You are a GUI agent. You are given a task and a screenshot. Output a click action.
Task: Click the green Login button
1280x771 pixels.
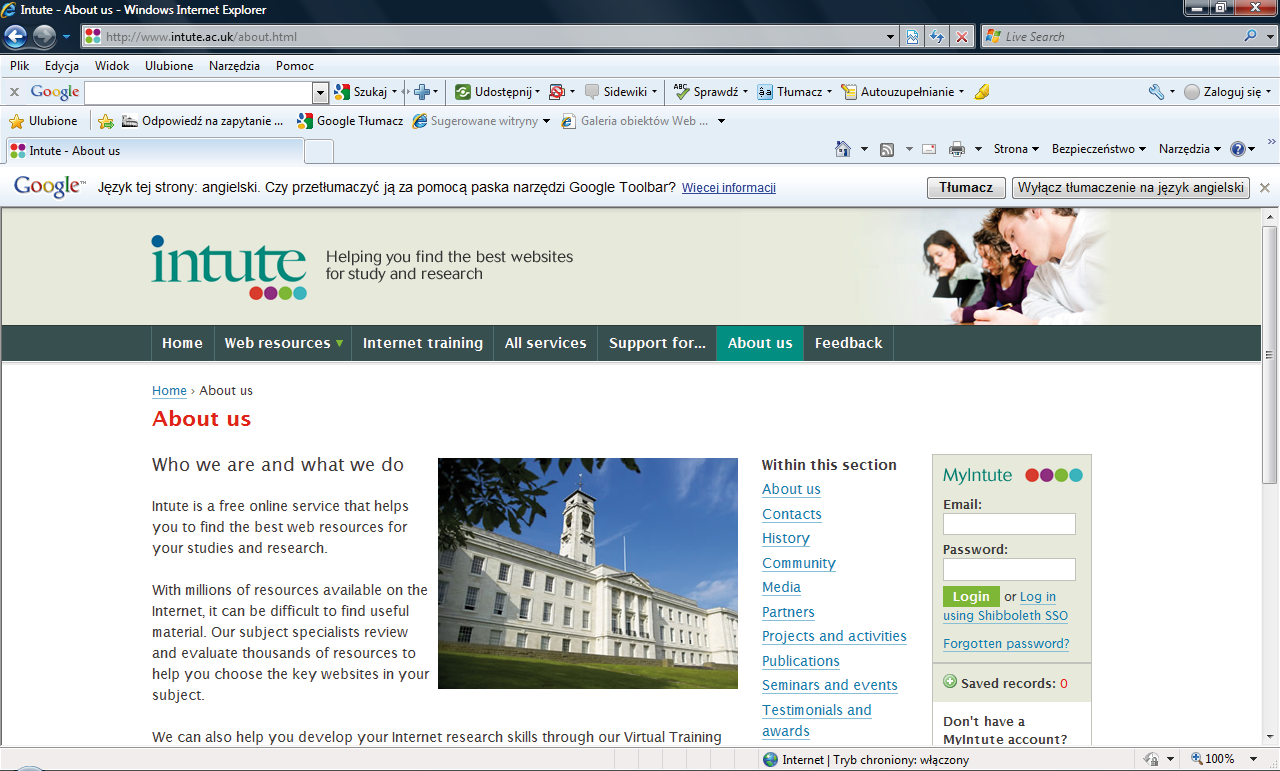click(971, 597)
